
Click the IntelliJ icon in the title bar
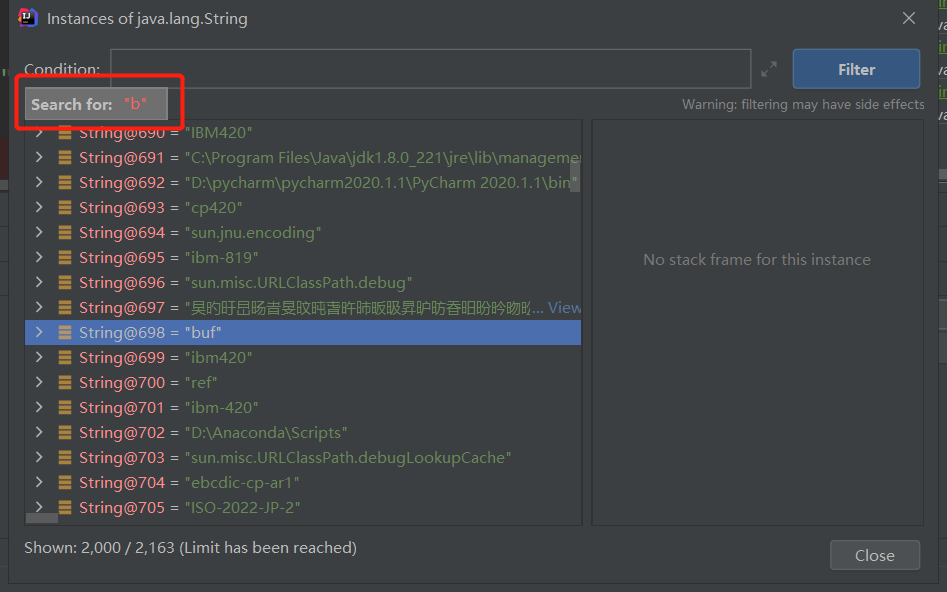tap(28, 18)
